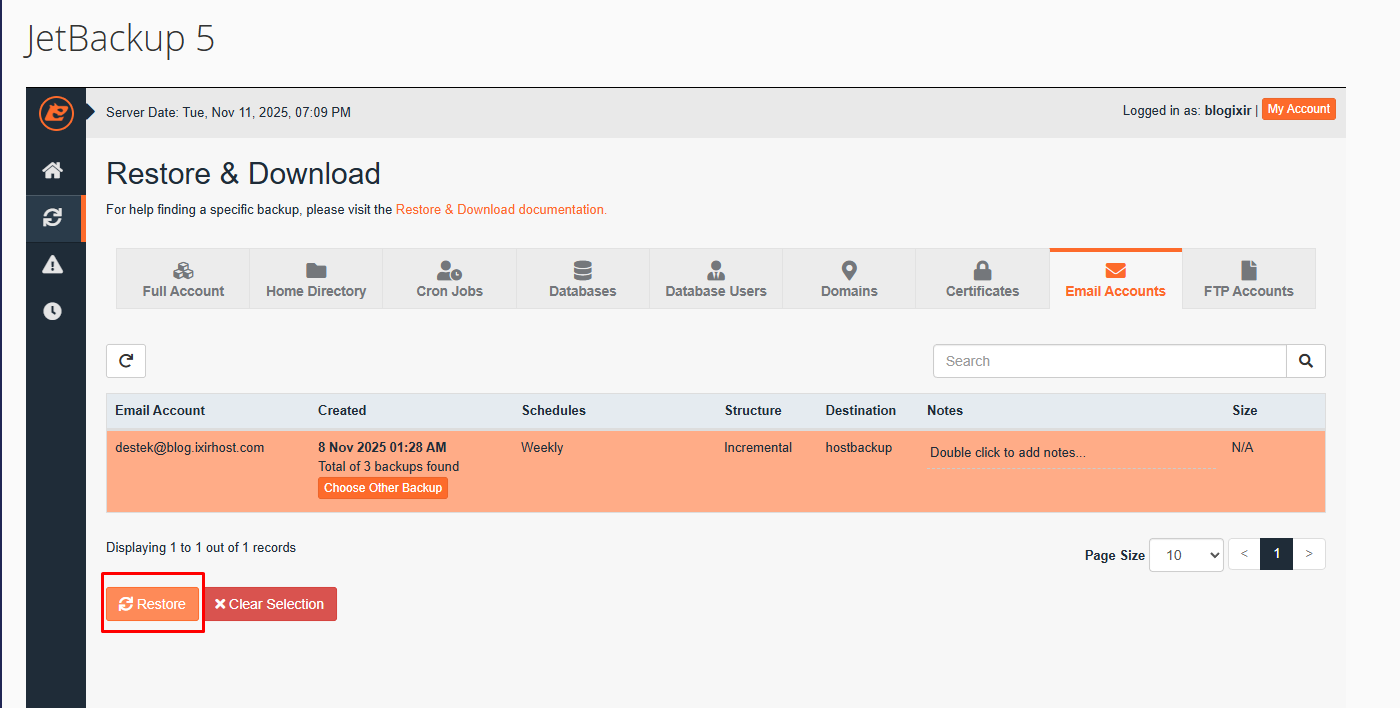Open the Restore & Download documentation link

click(x=501, y=210)
